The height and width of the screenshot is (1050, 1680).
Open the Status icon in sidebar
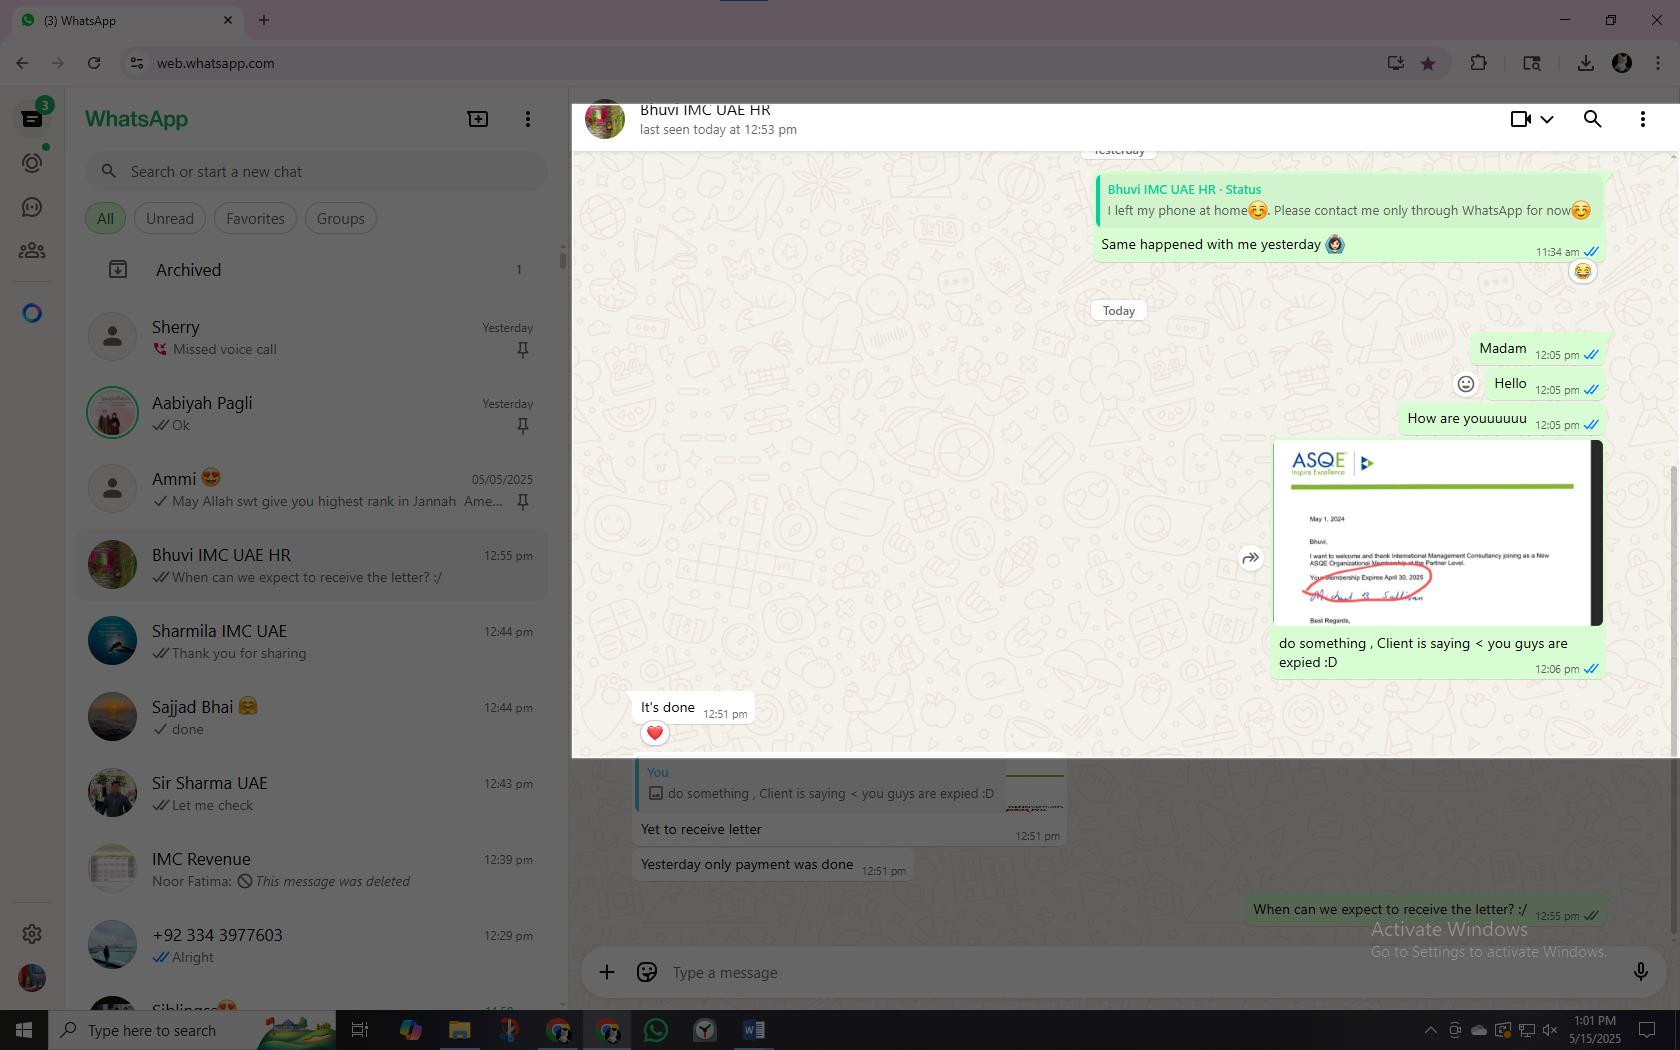click(32, 163)
